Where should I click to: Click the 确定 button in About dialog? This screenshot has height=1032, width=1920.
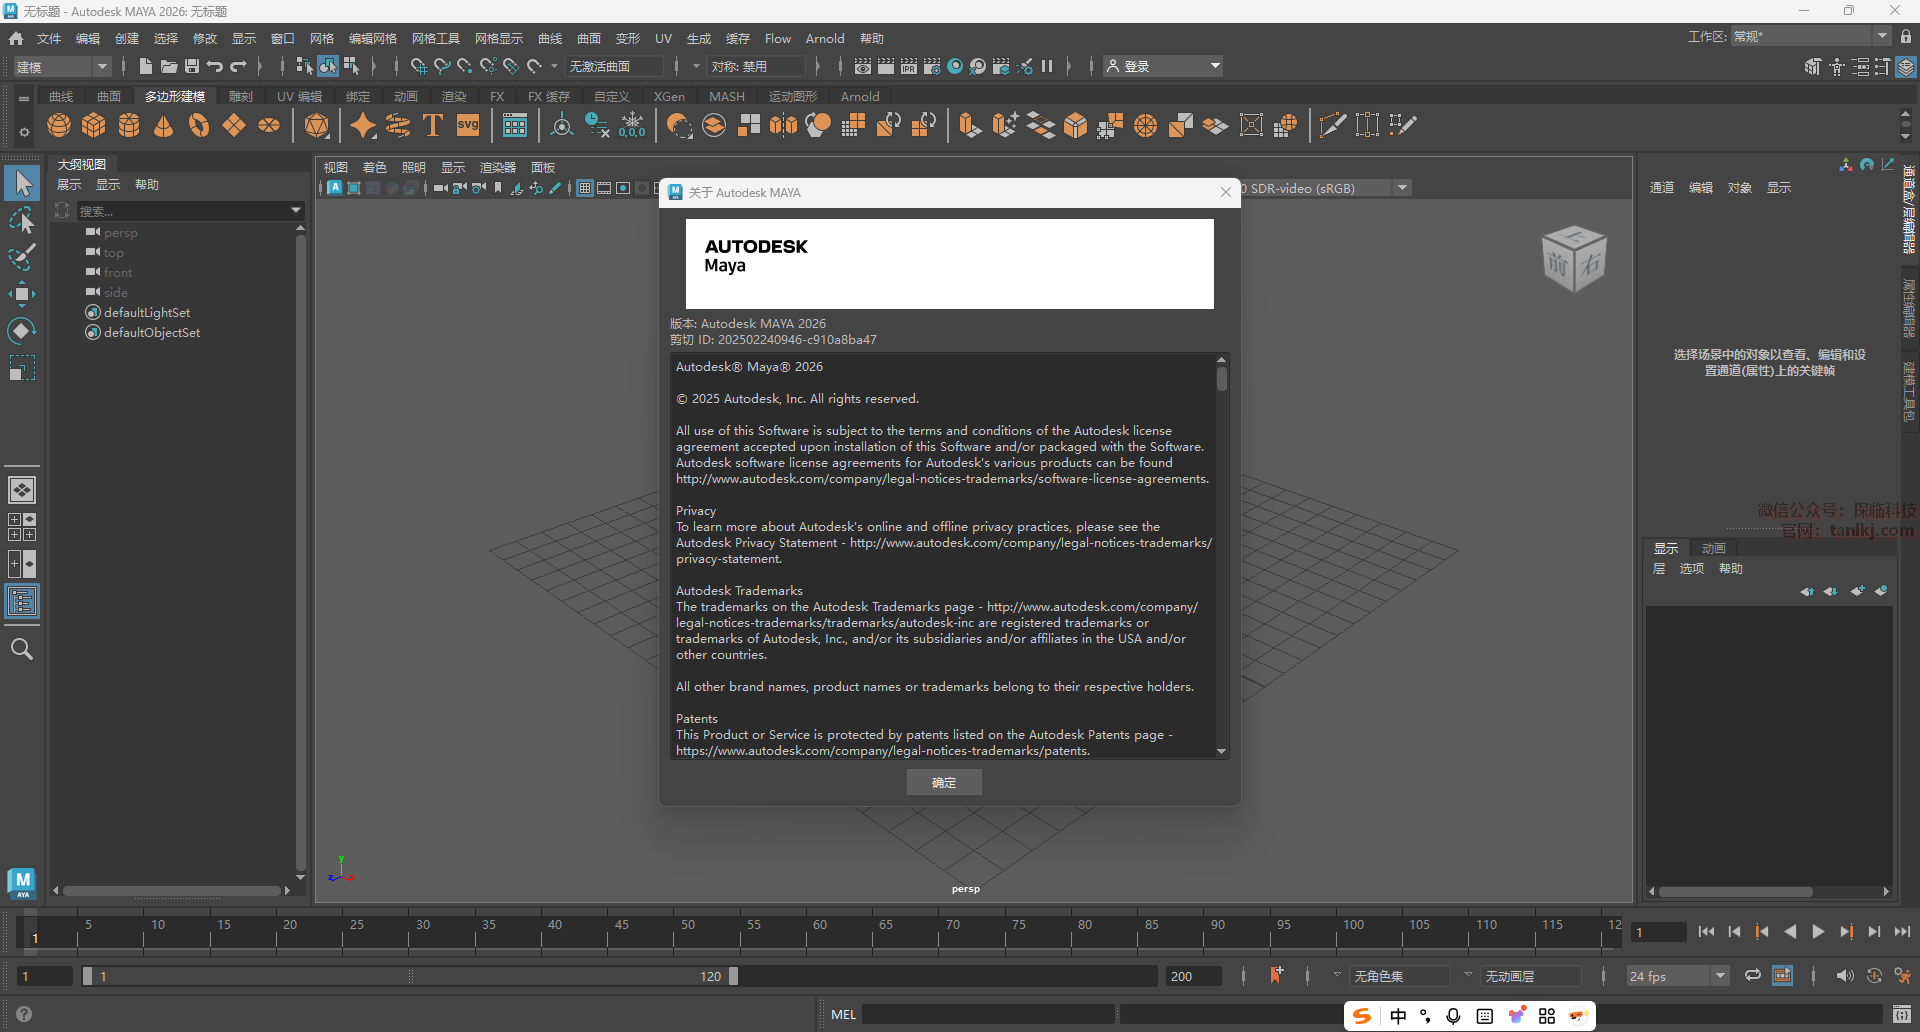click(x=944, y=782)
